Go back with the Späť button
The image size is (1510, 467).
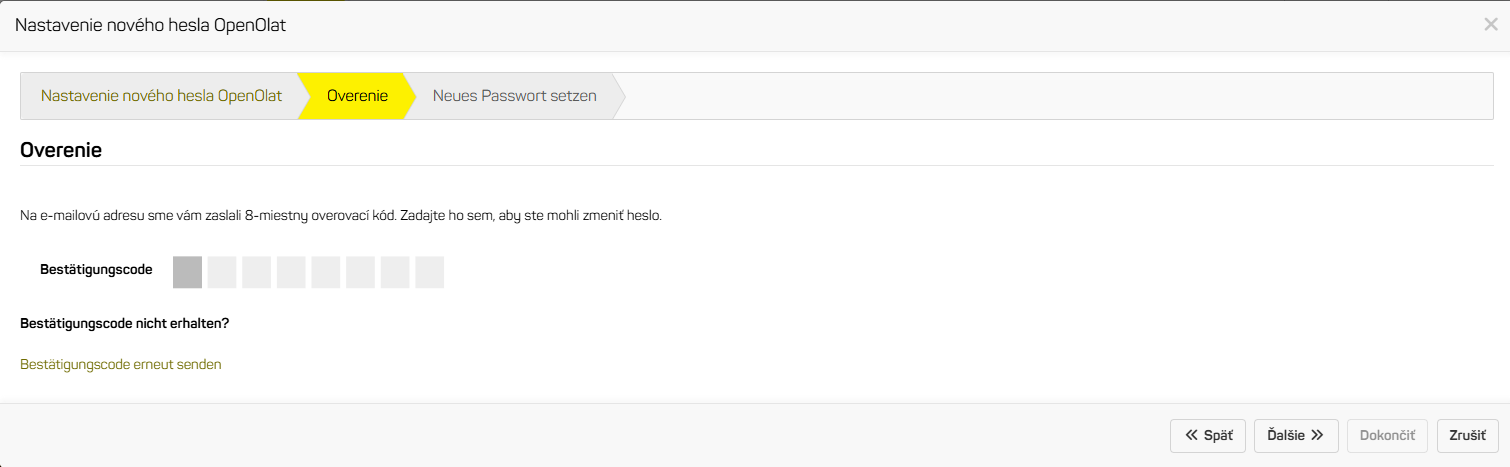click(x=1207, y=435)
